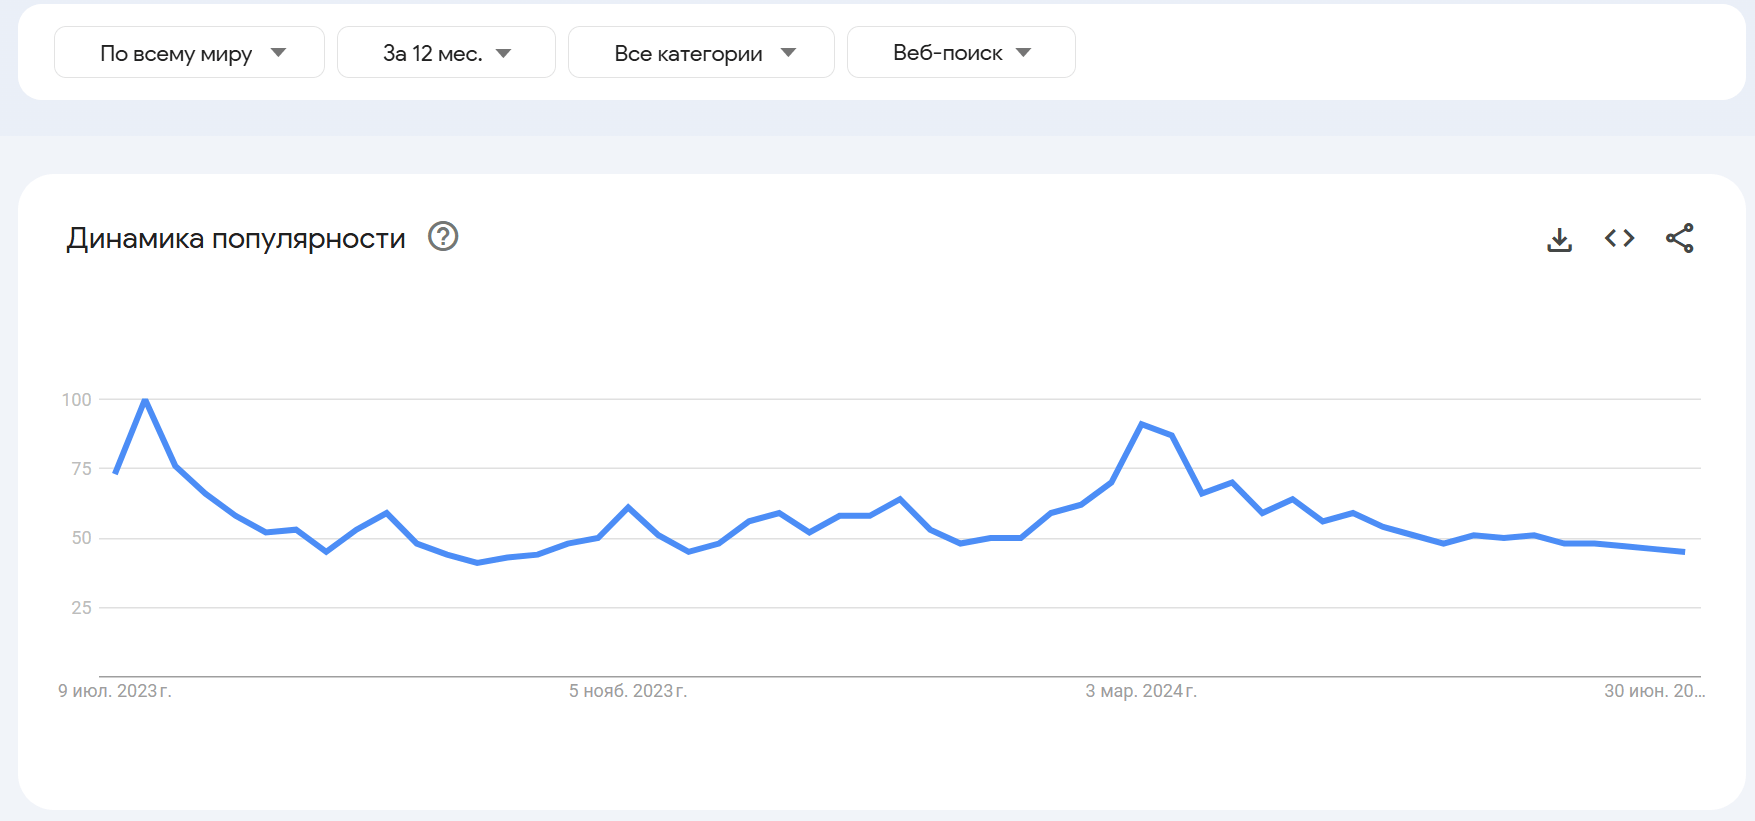Click the '100' y-axis label
The height and width of the screenshot is (821, 1755).
pos(77,400)
